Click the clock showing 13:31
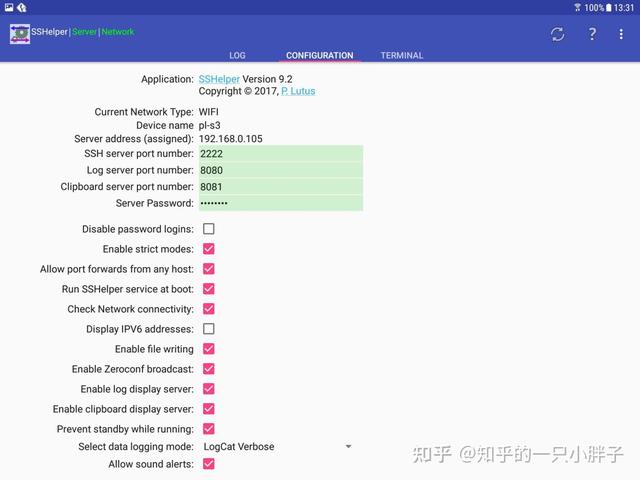Screen dimensions: 640x480 click(x=624, y=7)
